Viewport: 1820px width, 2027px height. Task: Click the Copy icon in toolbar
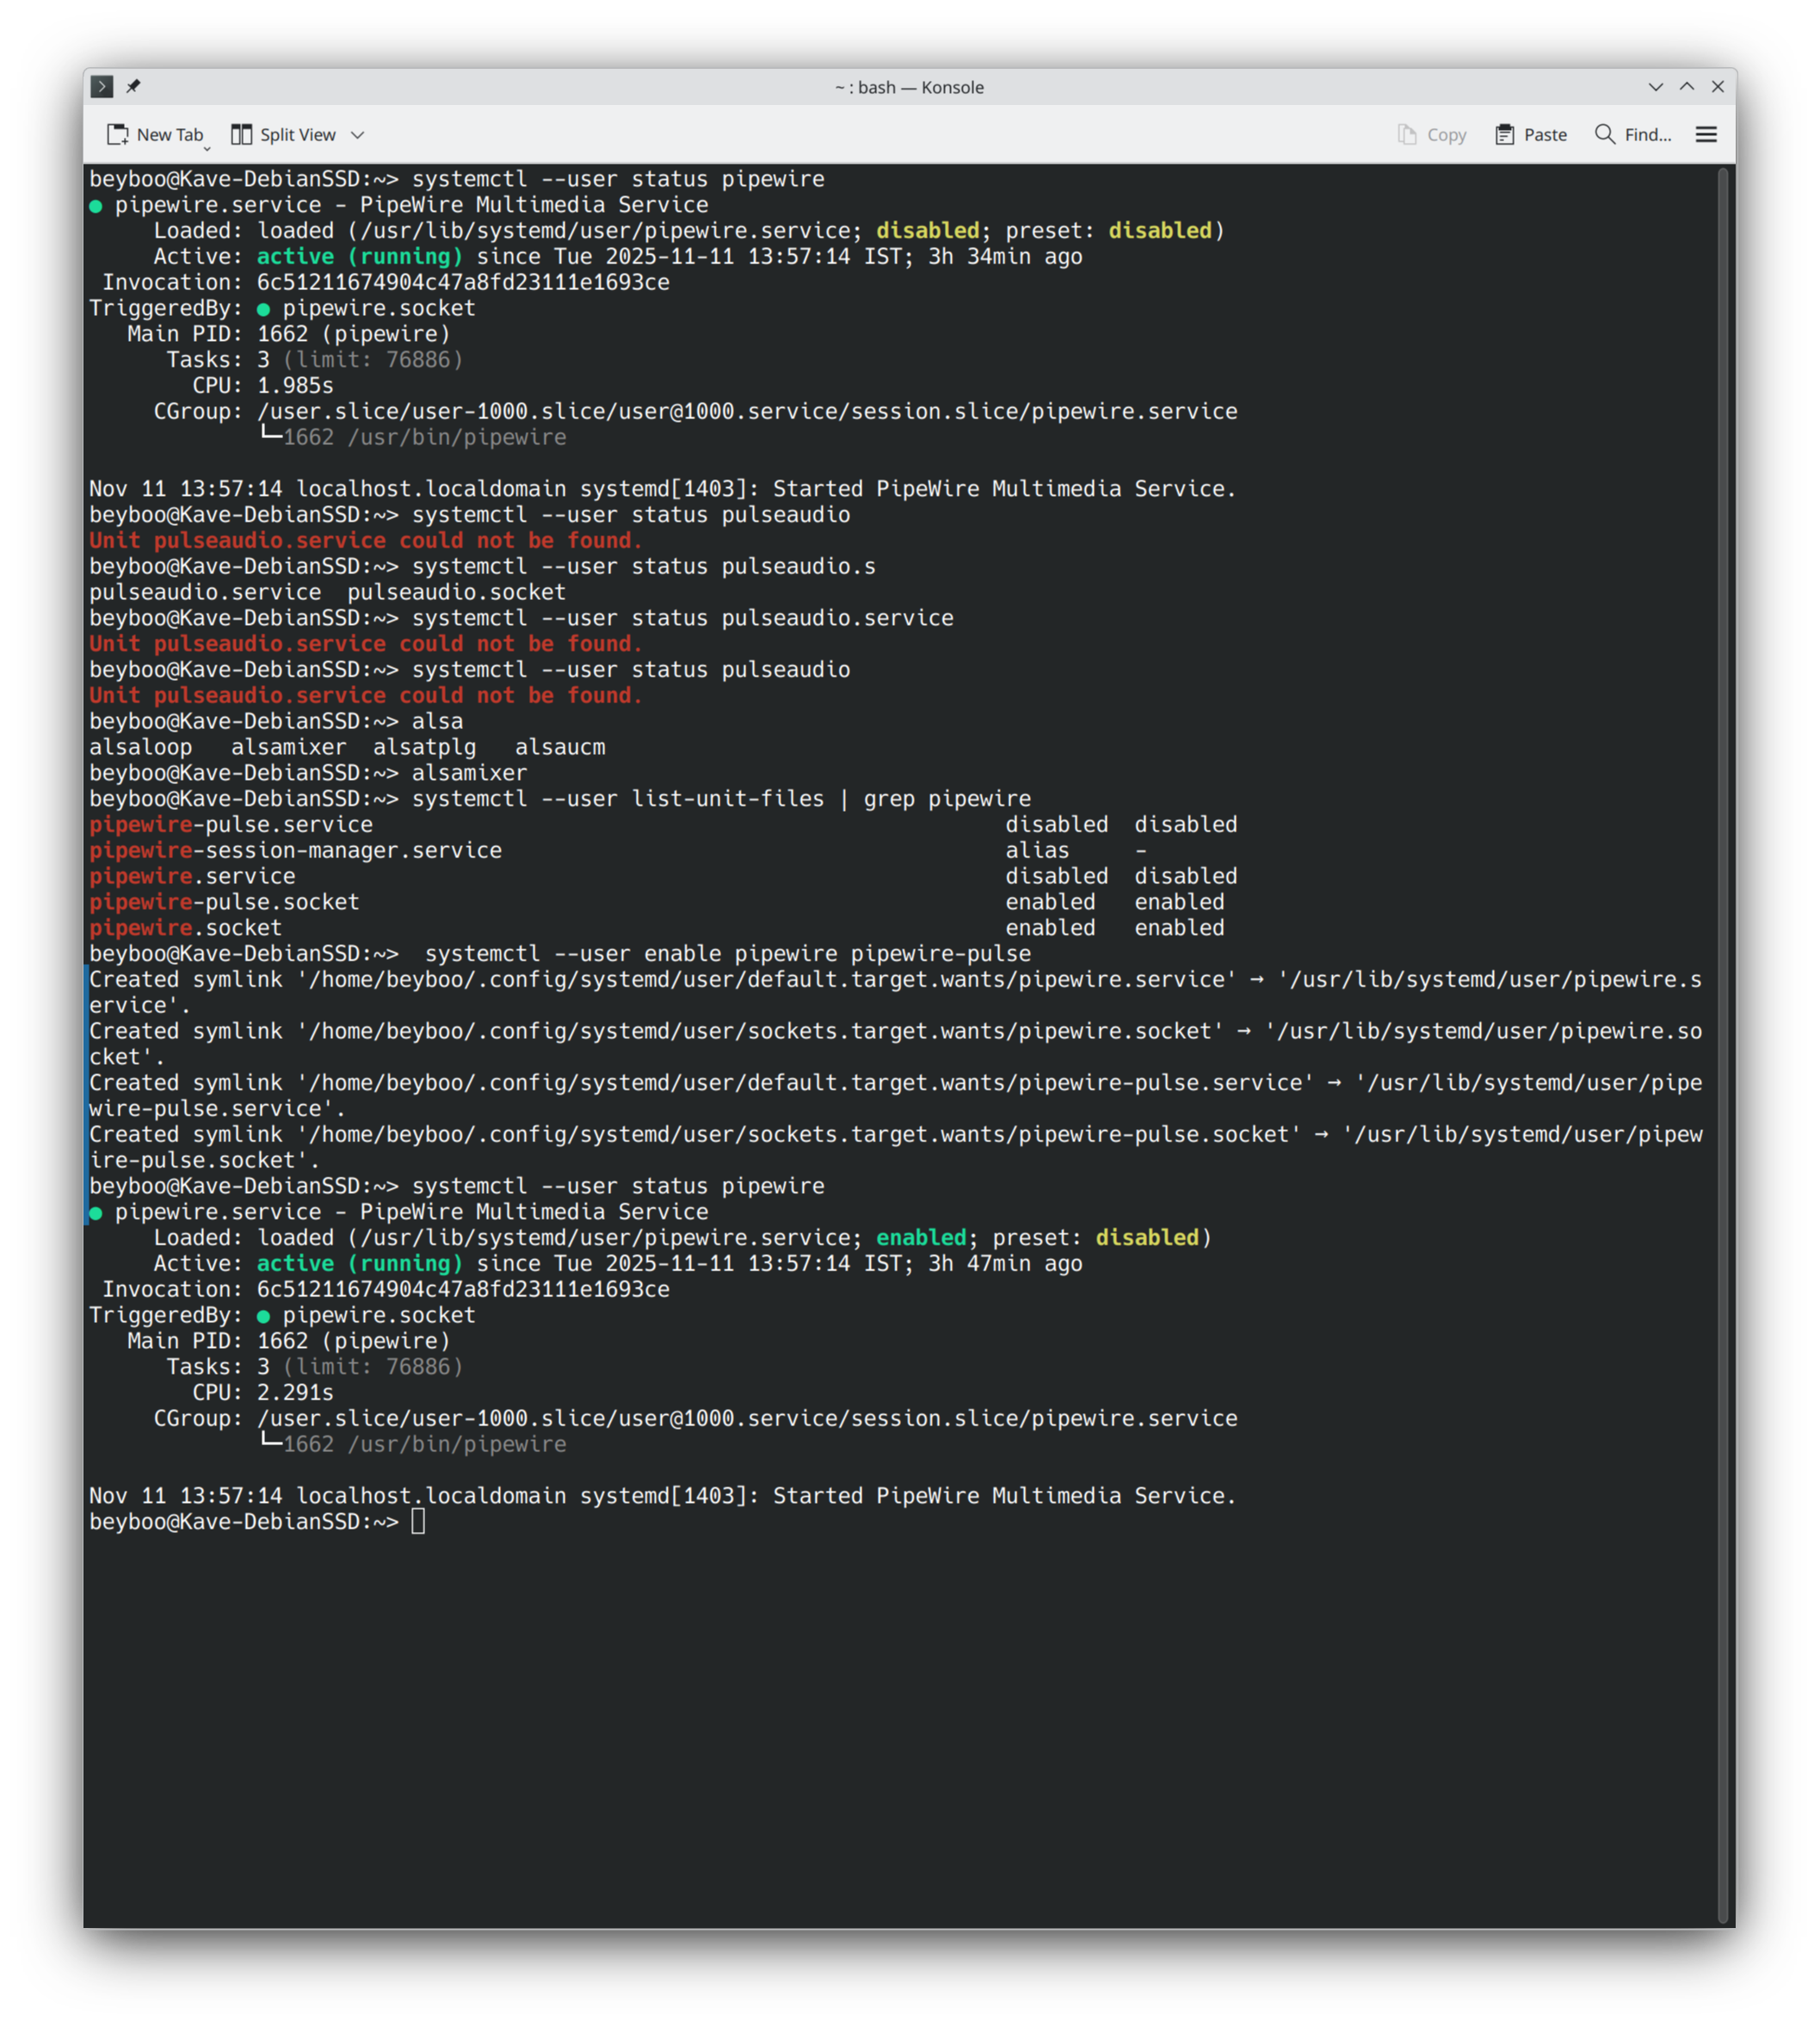(x=1407, y=135)
